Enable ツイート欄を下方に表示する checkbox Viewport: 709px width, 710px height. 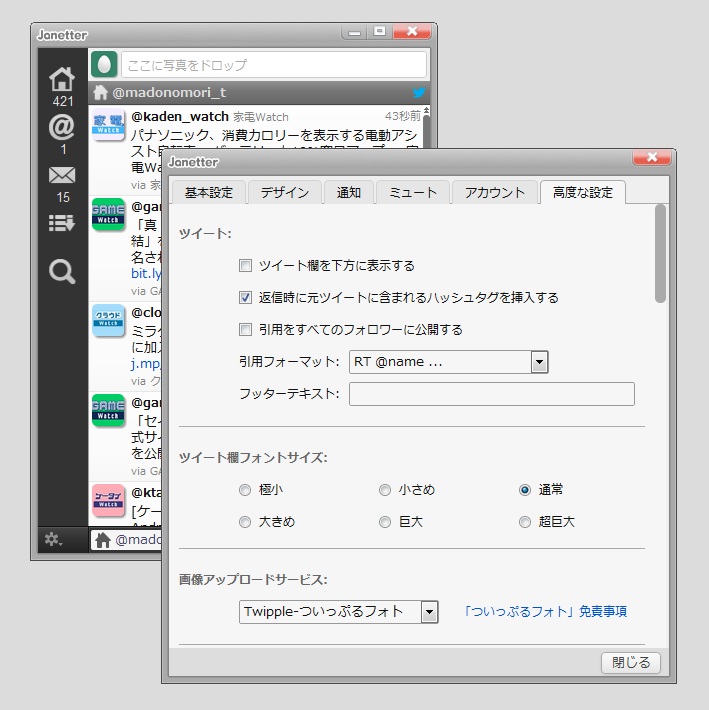(245, 265)
